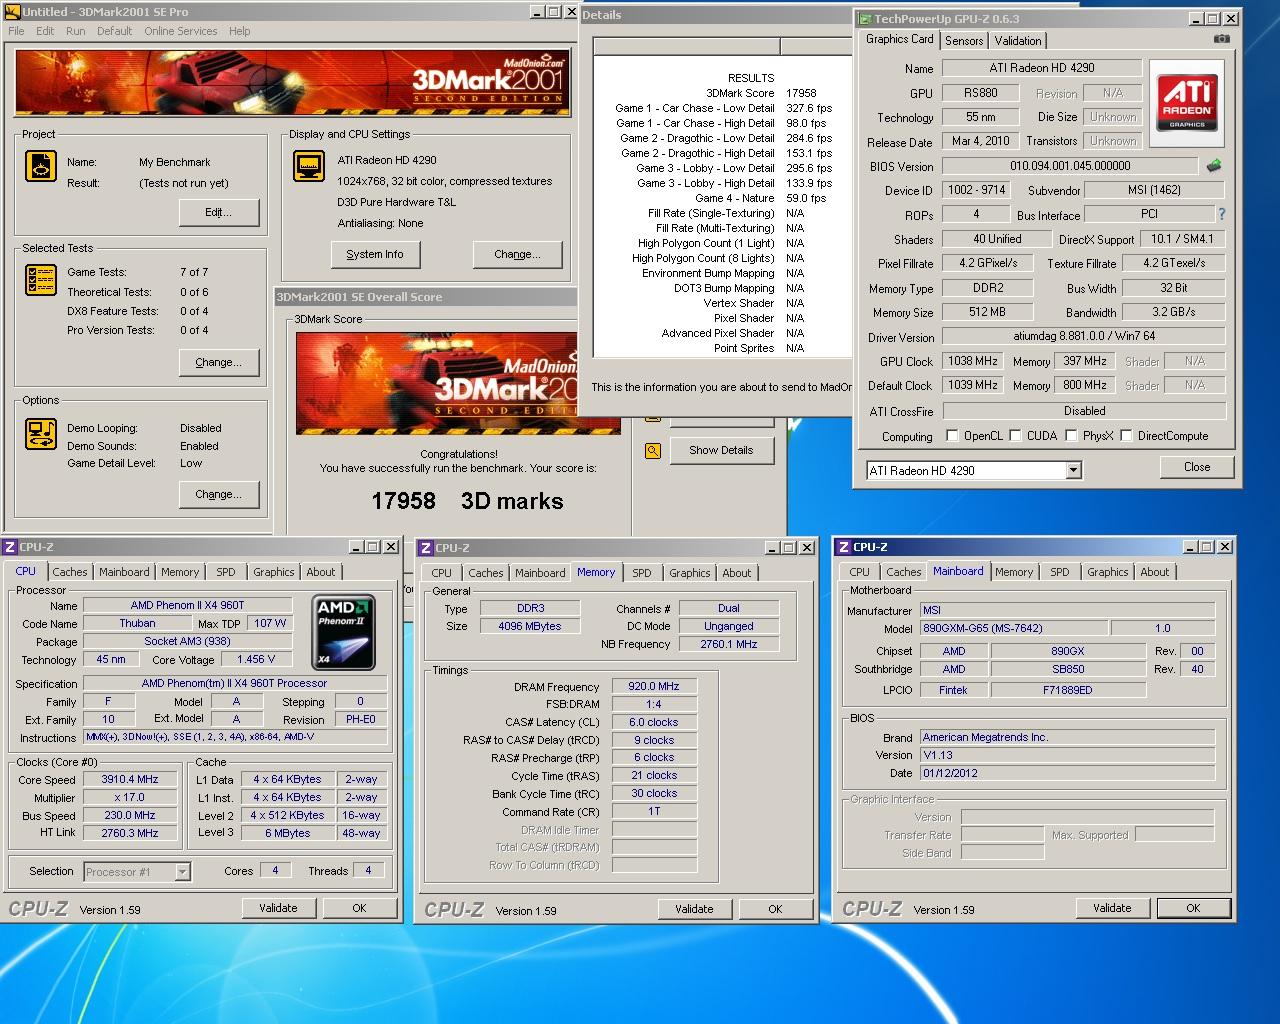The image size is (1280, 1024).
Task: Click the GPU name field ATI Radeon HD 4290
Action: coord(1042,68)
